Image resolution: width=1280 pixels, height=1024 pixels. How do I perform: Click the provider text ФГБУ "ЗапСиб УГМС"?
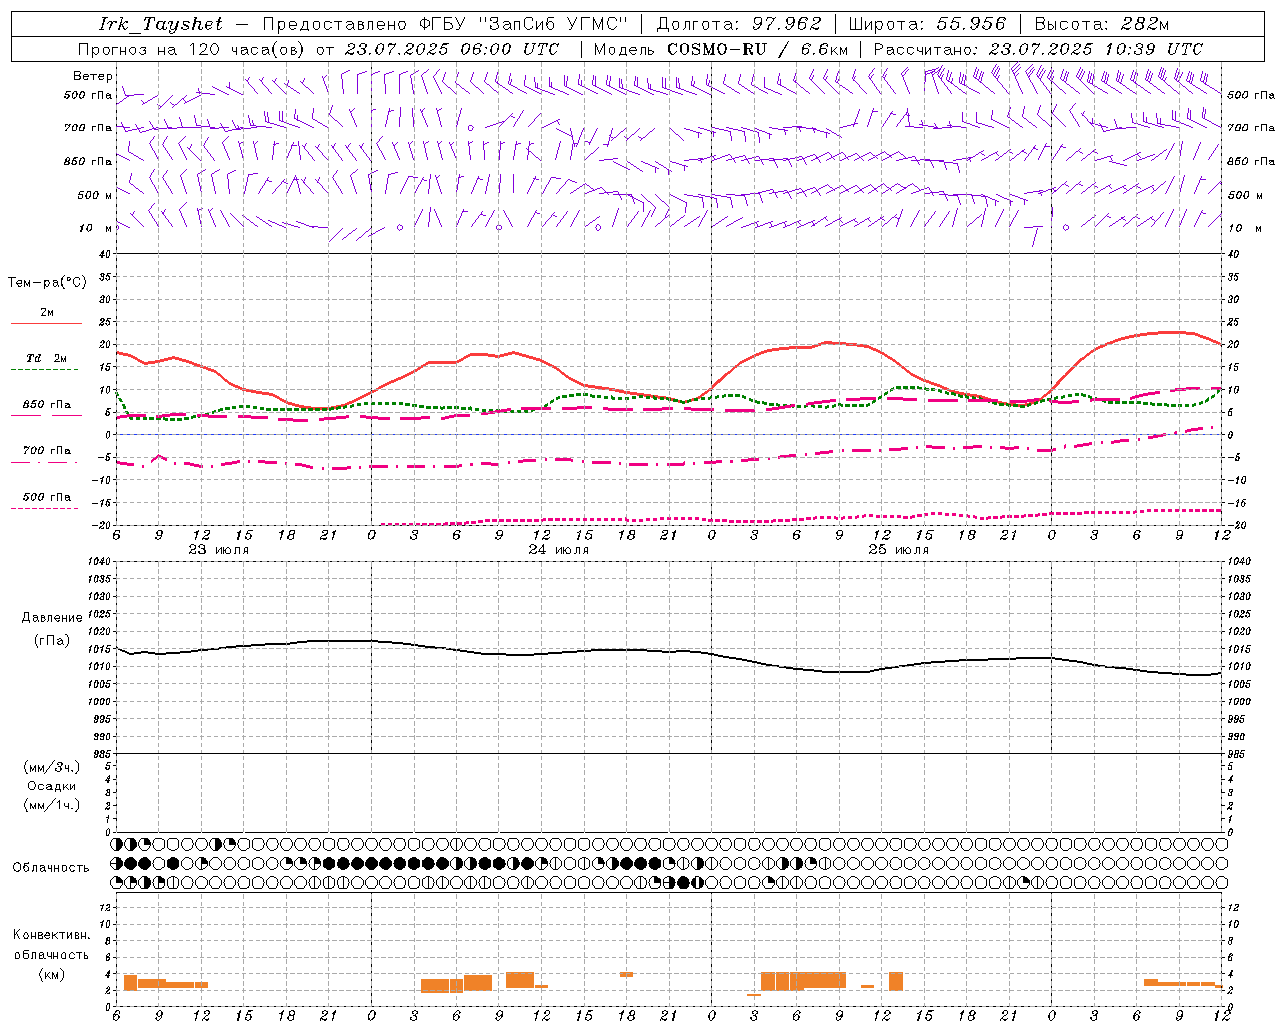coord(521,24)
